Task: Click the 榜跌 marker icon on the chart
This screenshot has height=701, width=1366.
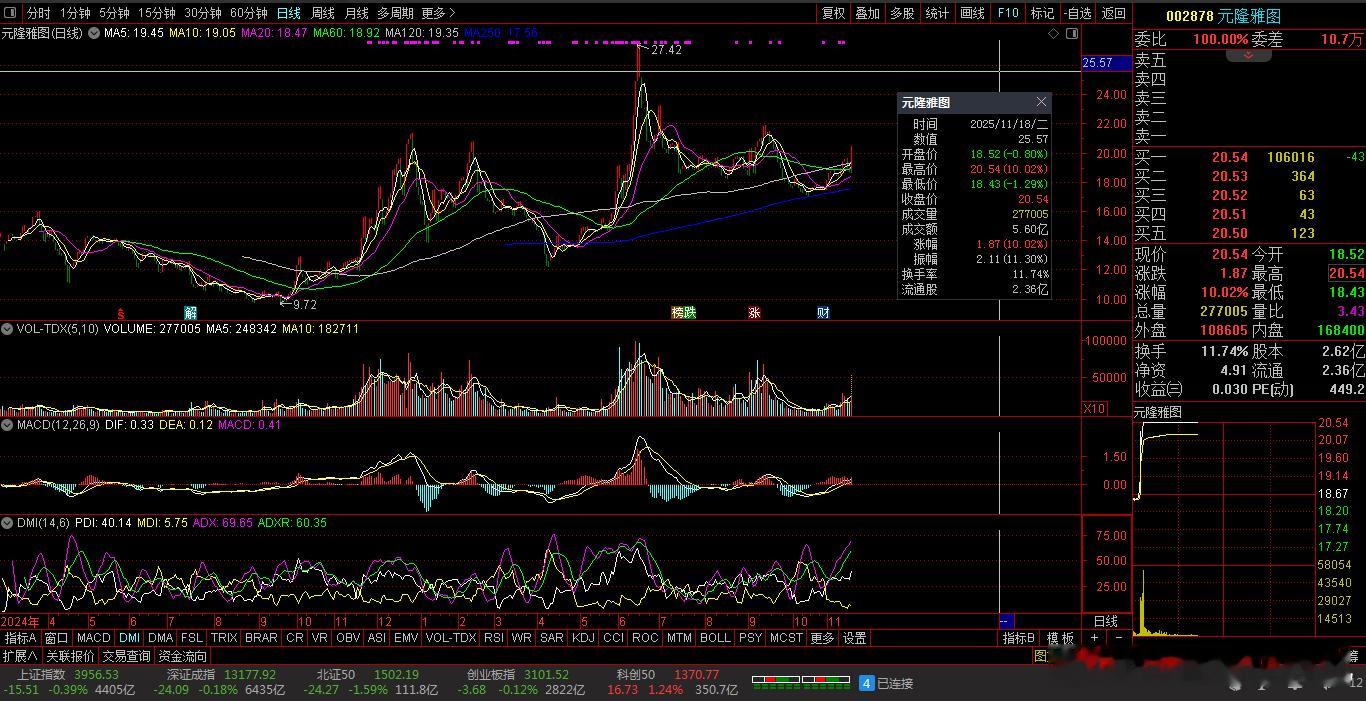Action: pos(683,313)
